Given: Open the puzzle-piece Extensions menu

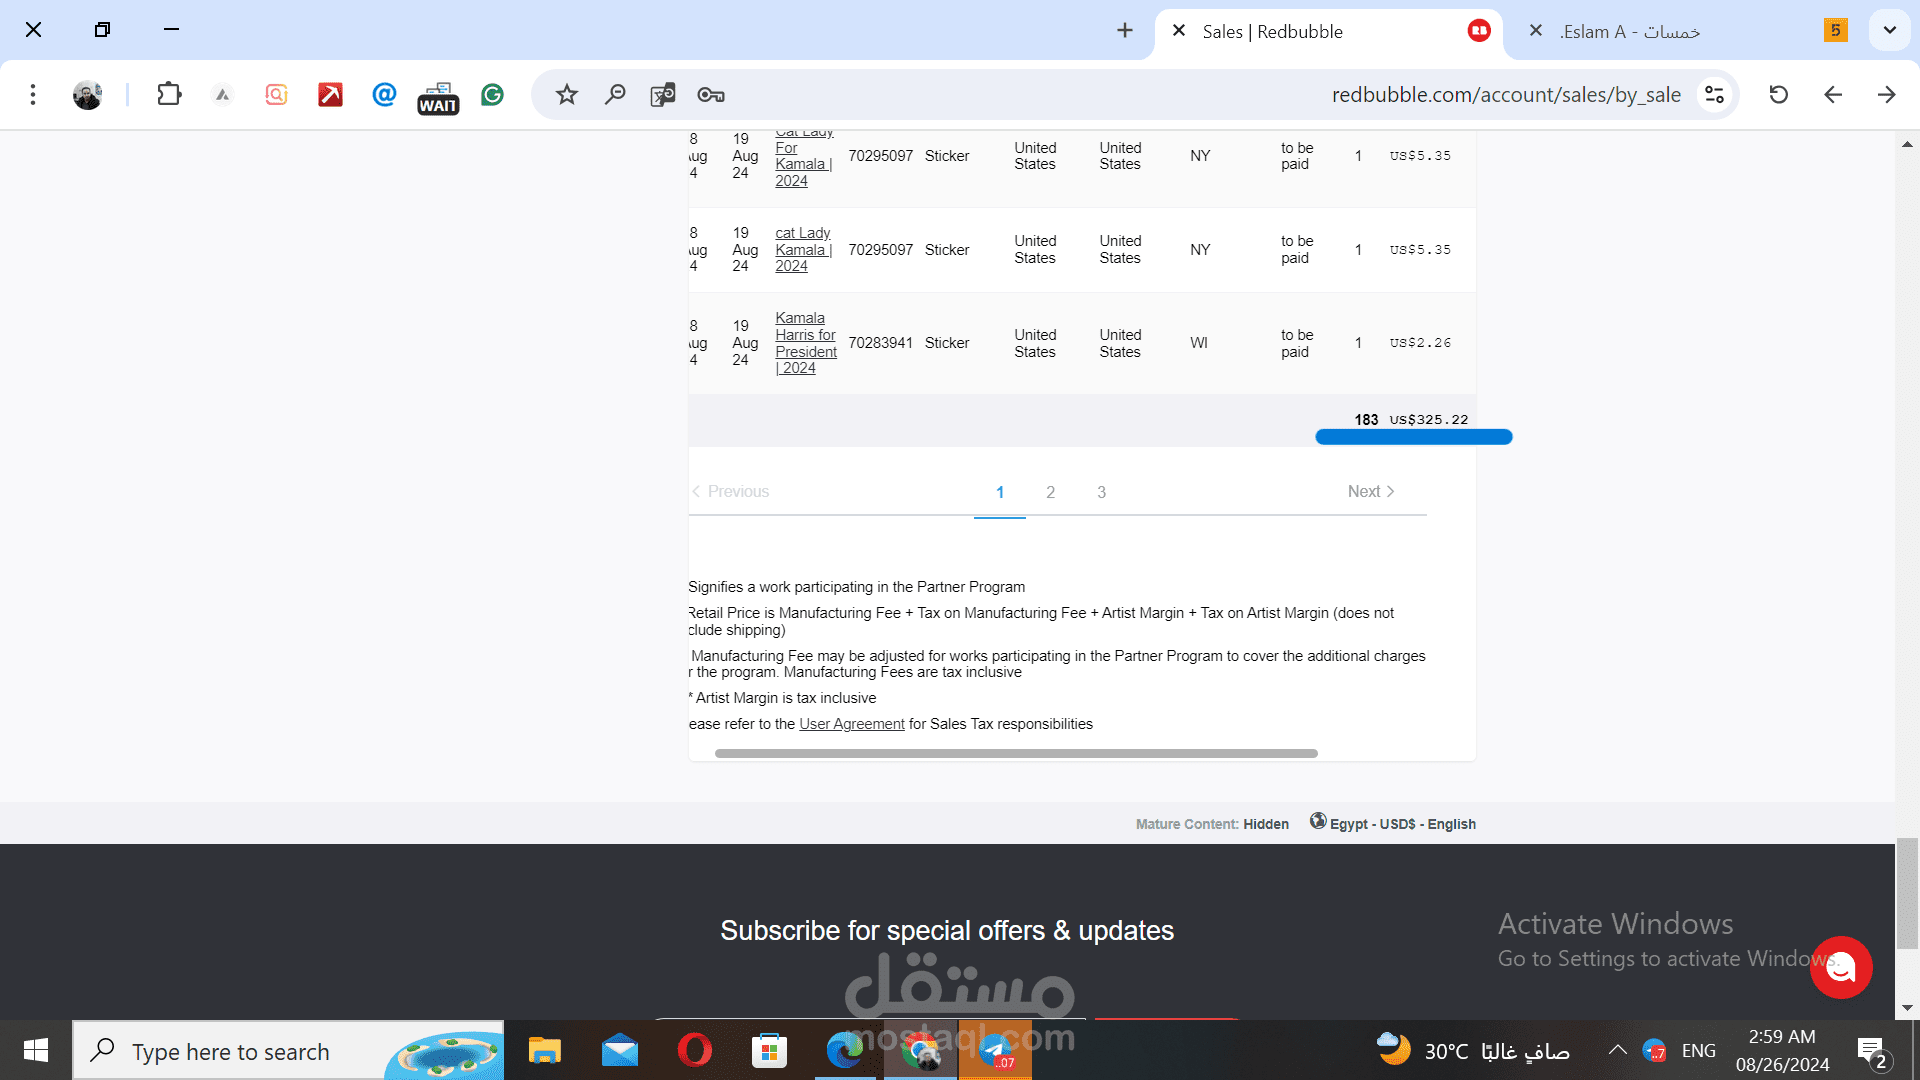Looking at the screenshot, I should coord(169,95).
